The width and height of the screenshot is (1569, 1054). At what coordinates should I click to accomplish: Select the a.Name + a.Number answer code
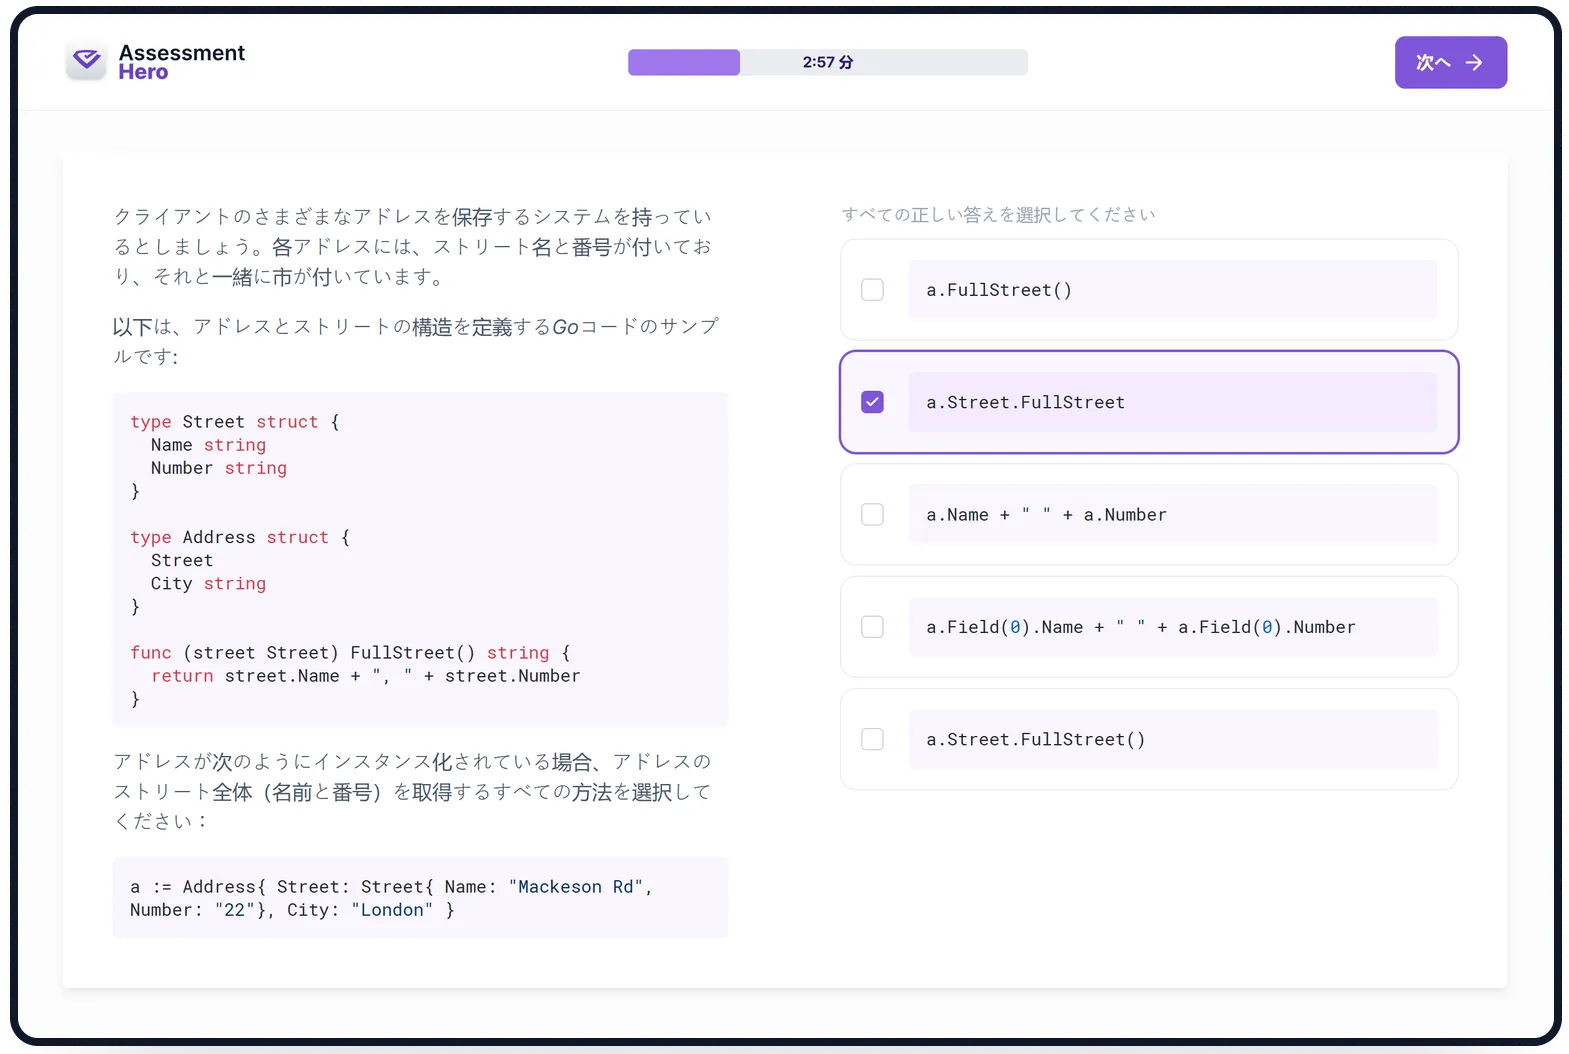tap(1046, 514)
